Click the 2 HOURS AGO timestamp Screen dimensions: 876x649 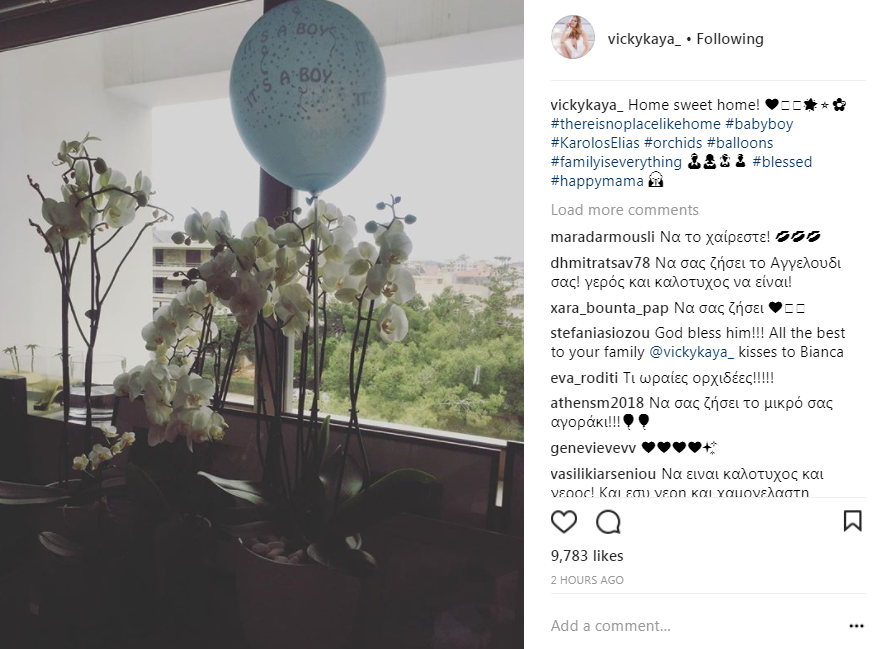click(587, 580)
